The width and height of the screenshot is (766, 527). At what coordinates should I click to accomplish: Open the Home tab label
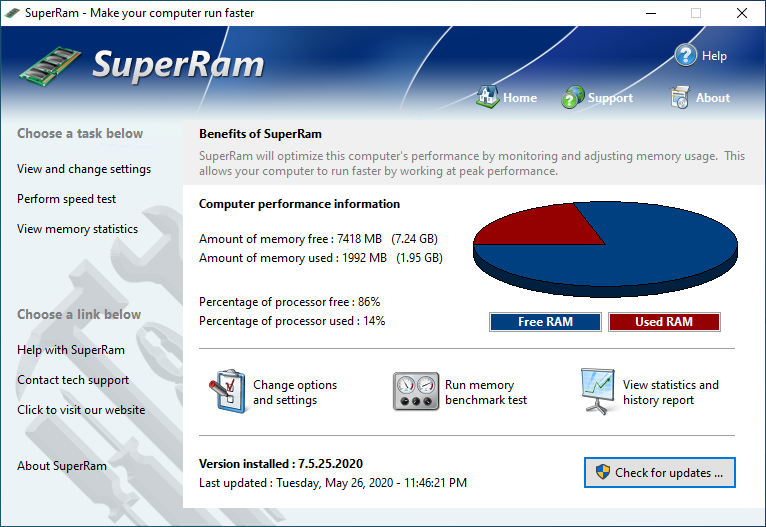coord(520,98)
